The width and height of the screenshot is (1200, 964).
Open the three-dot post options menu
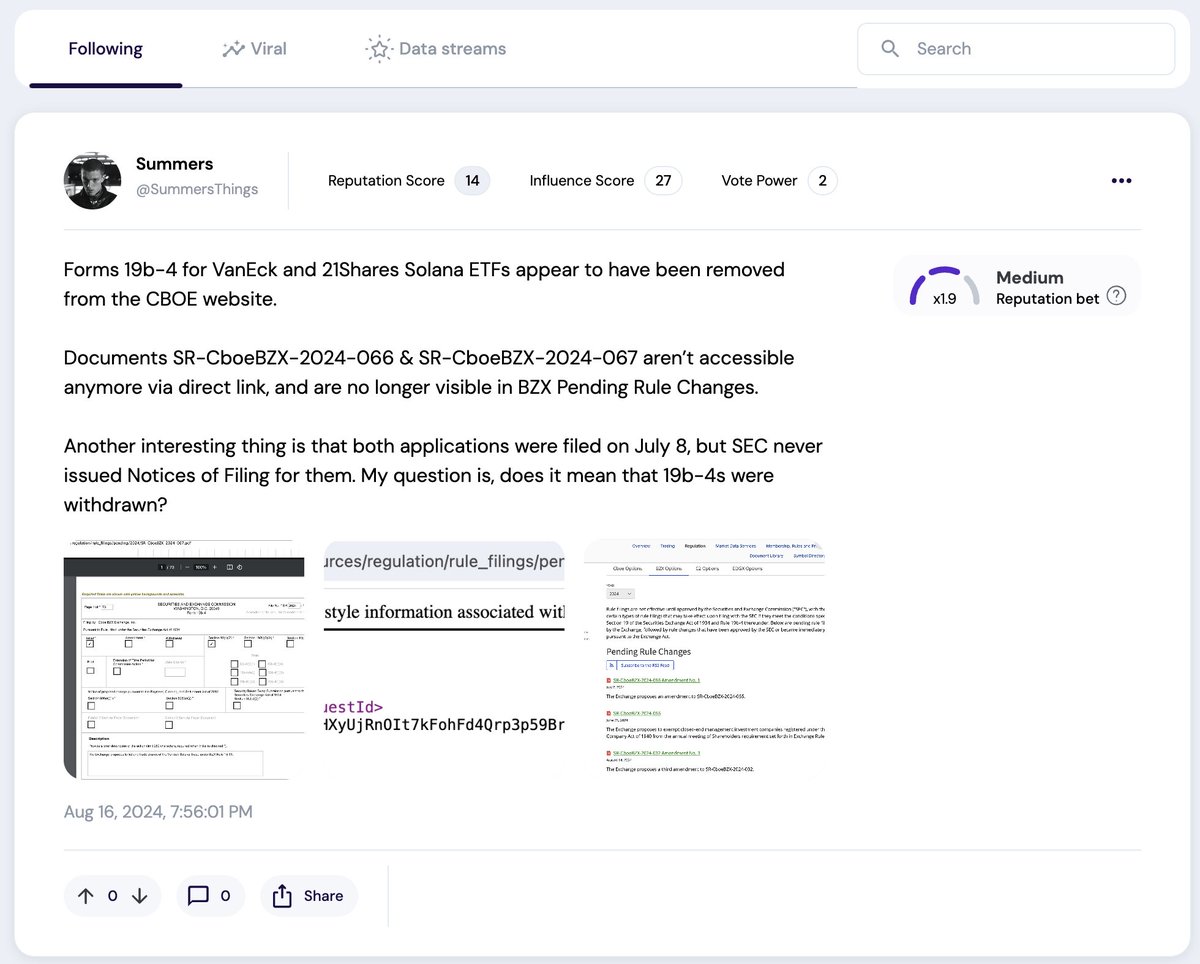click(x=1122, y=181)
